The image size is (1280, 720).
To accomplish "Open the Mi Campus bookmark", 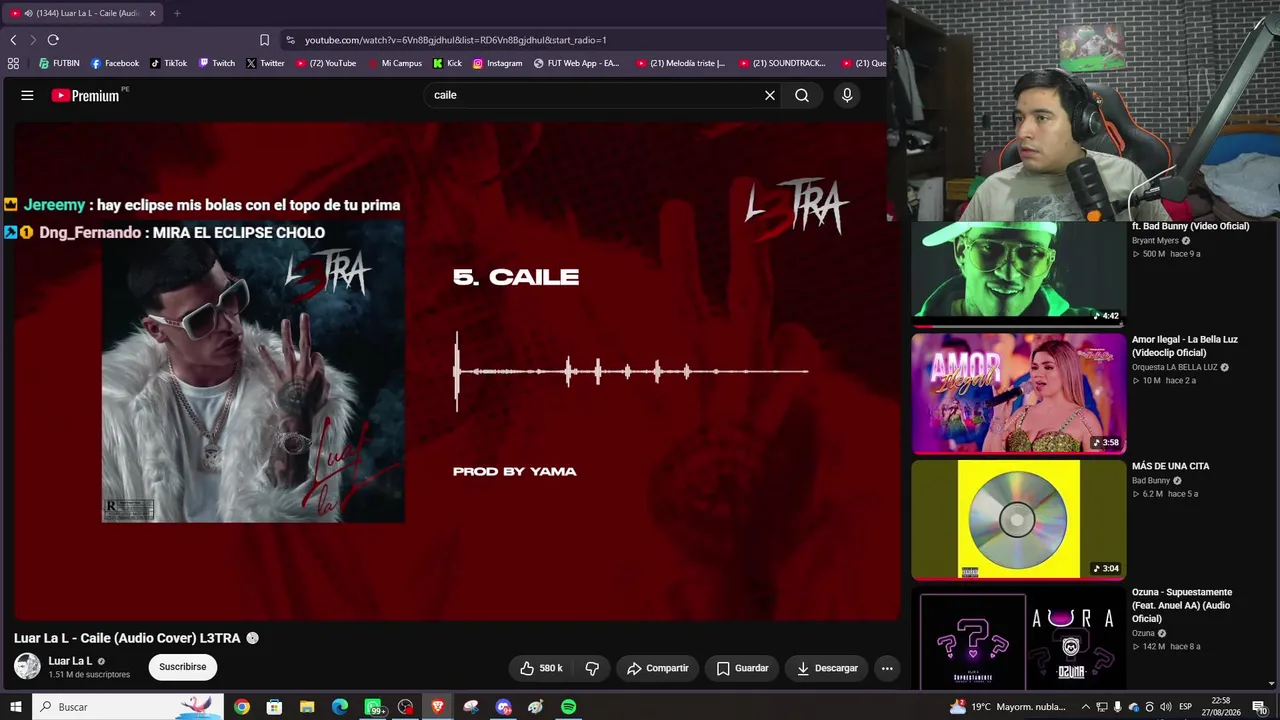I will (x=395, y=63).
